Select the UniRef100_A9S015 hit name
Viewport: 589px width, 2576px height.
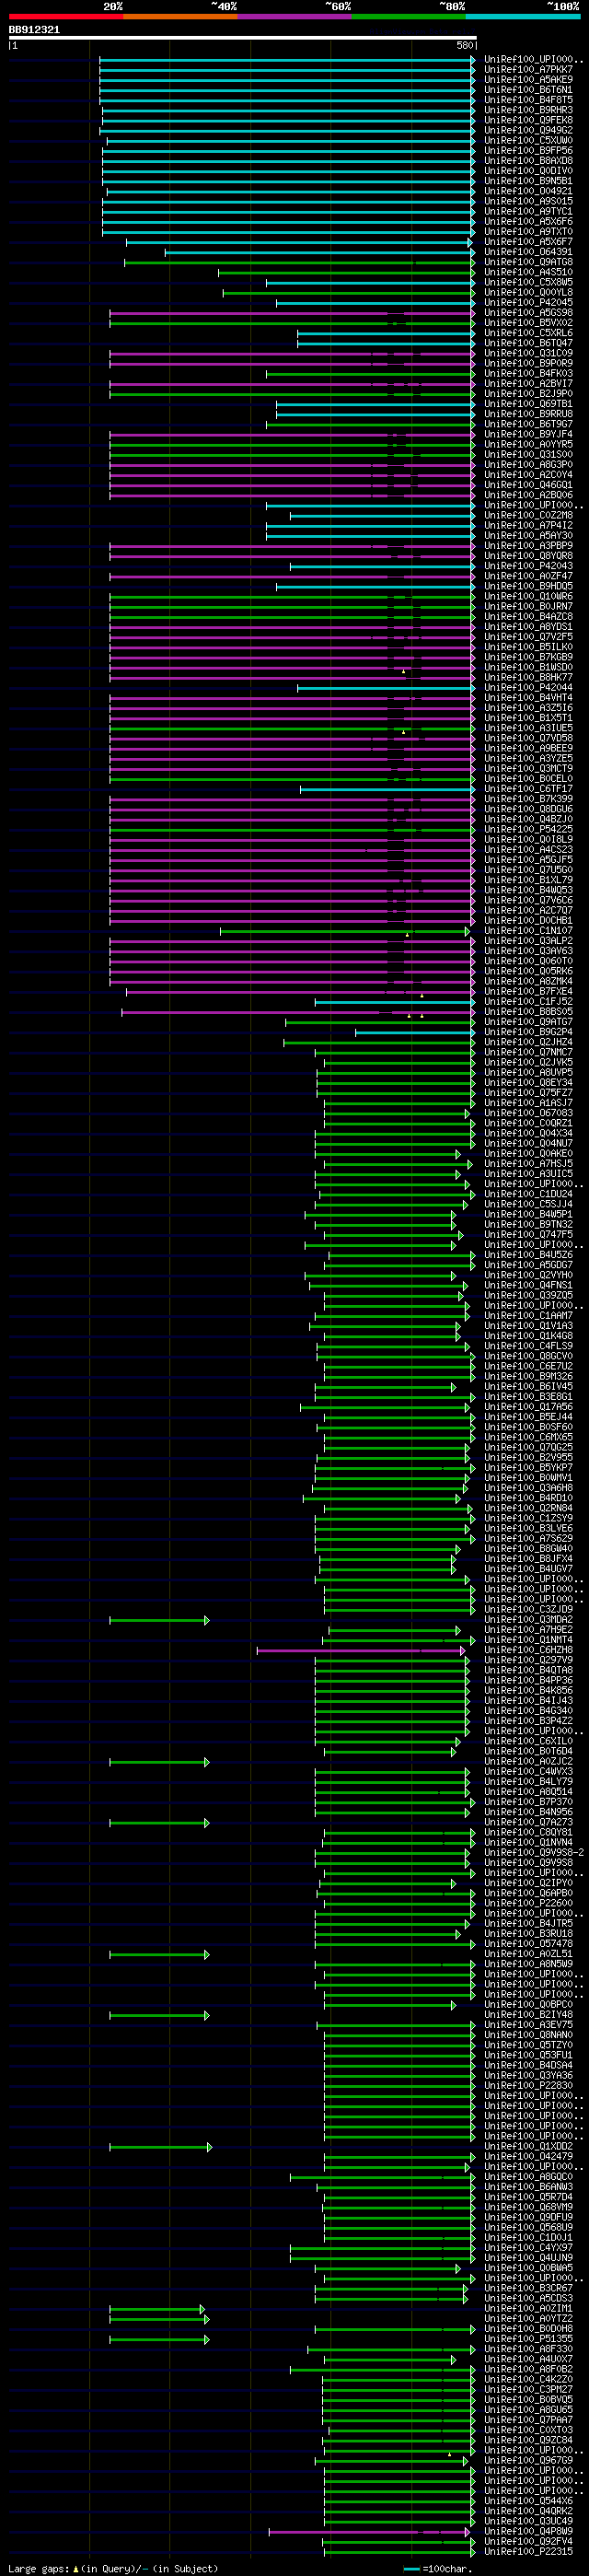tap(529, 202)
